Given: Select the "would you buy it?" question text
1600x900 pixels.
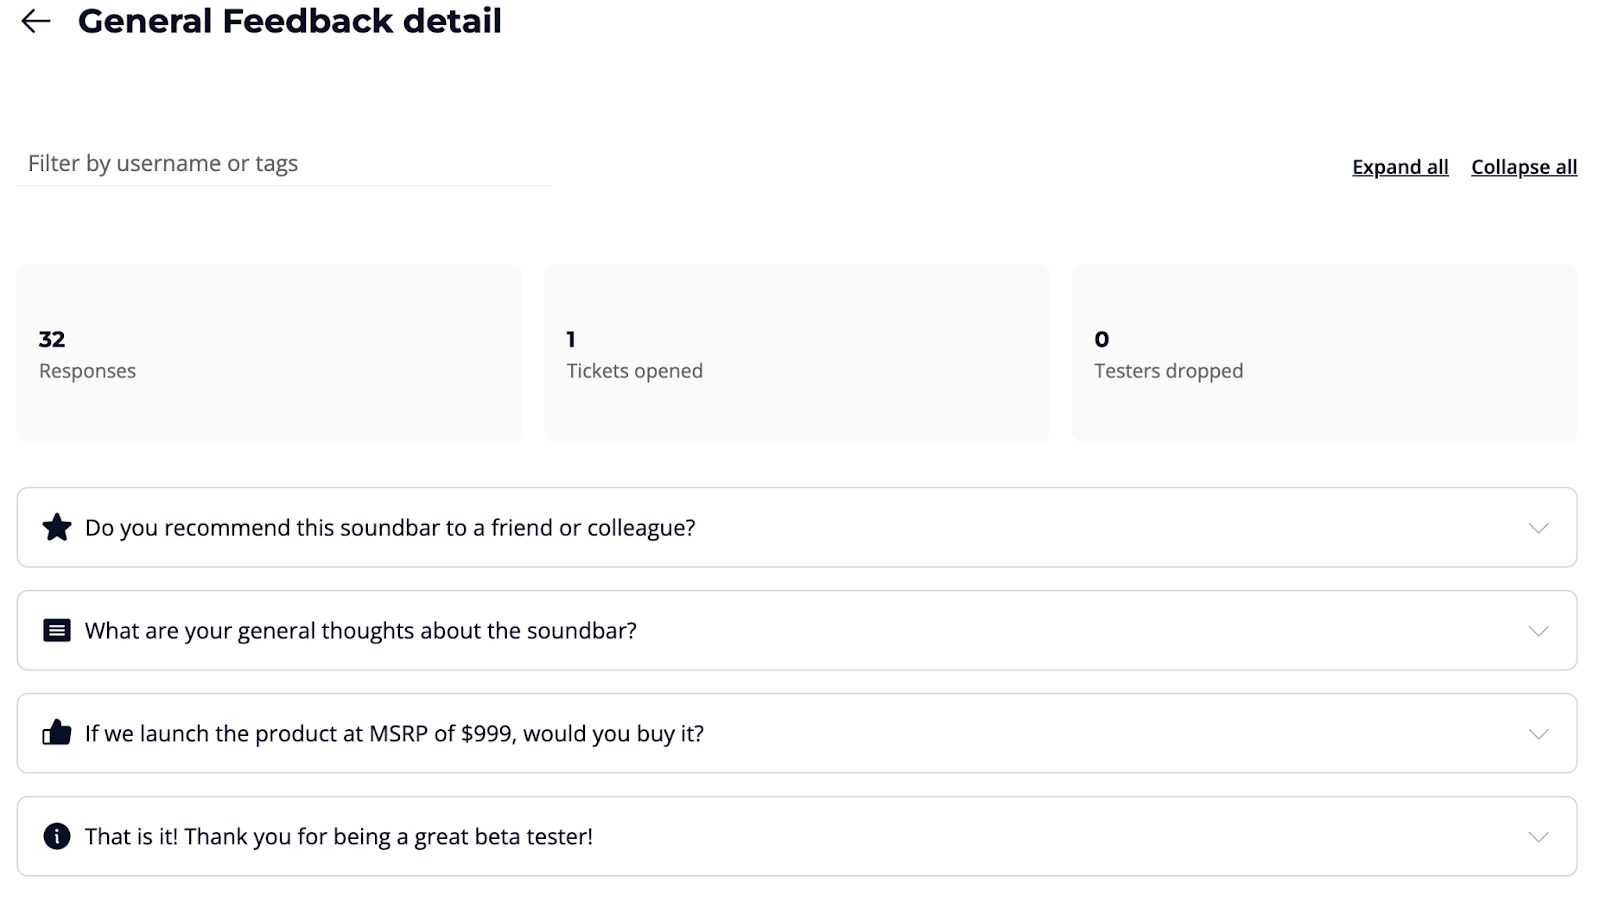Looking at the screenshot, I should 394,734.
